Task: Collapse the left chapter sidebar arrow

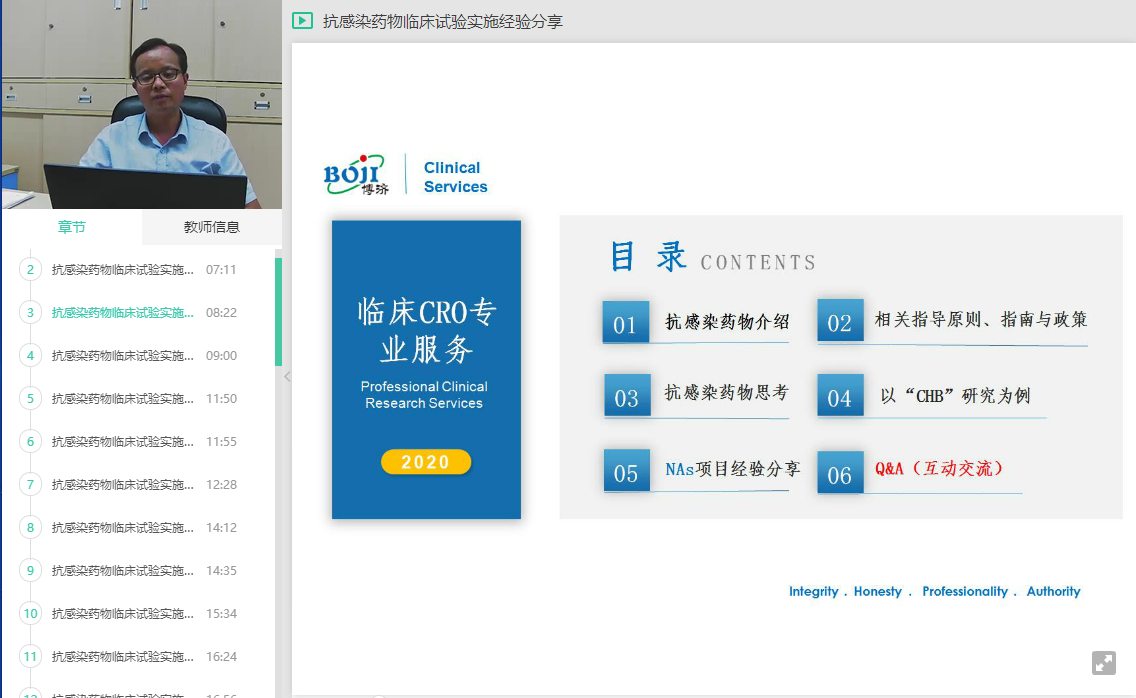Action: [287, 377]
